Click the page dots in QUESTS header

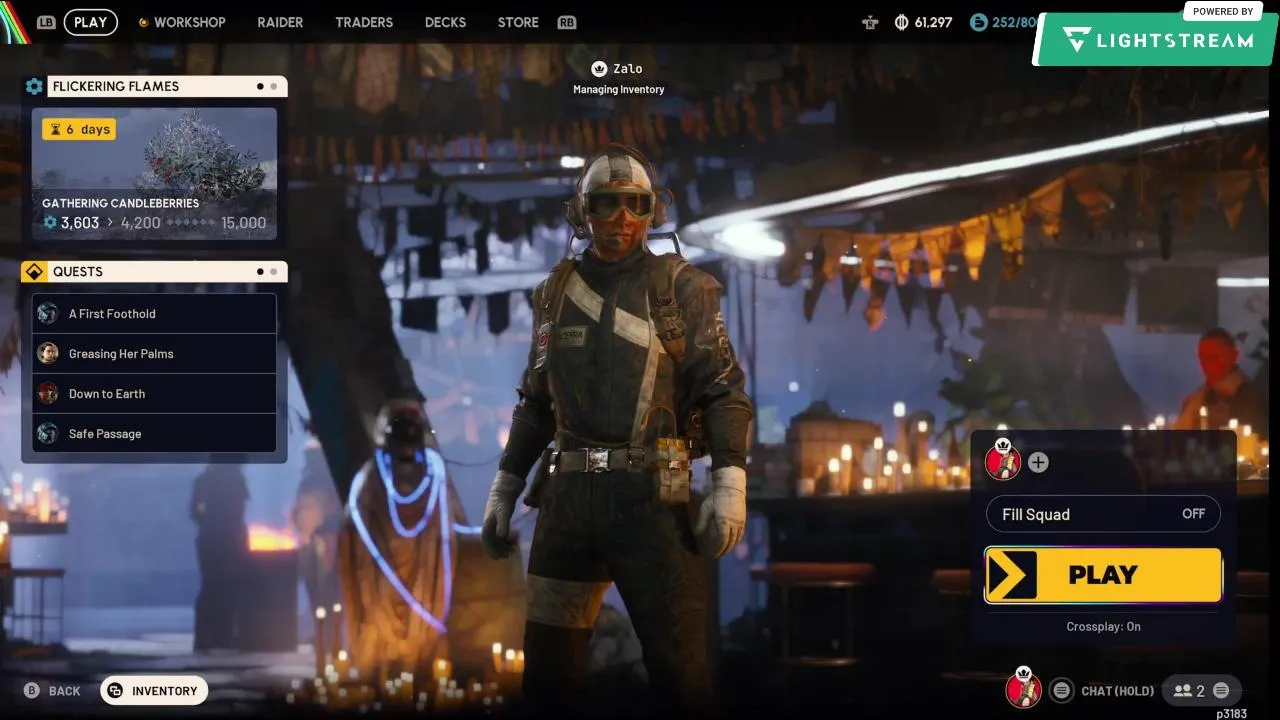click(267, 272)
